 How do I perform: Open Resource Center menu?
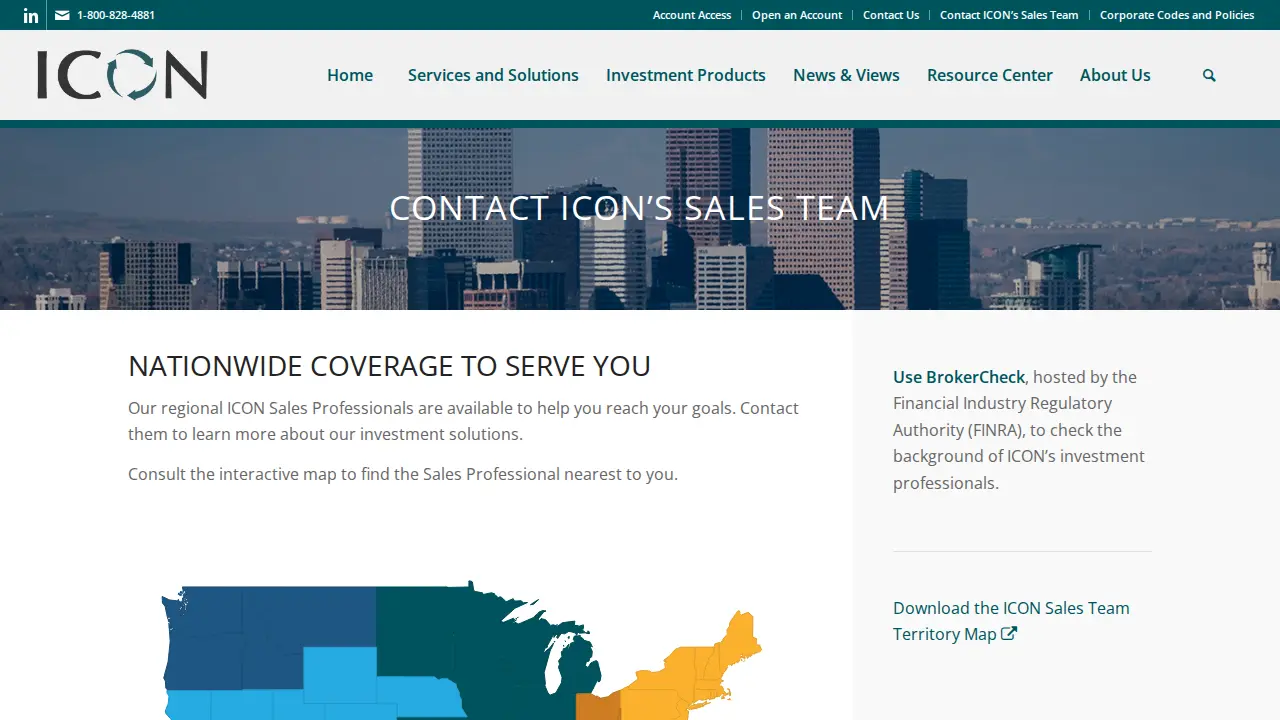point(990,75)
